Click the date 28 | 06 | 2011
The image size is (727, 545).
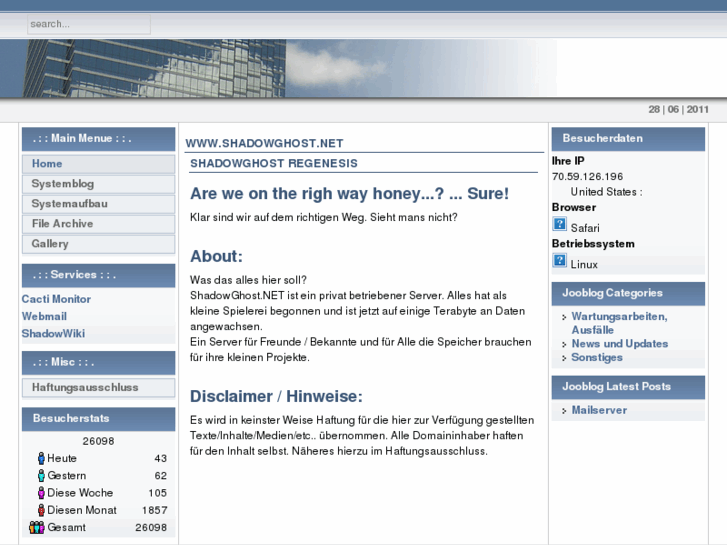[678, 109]
